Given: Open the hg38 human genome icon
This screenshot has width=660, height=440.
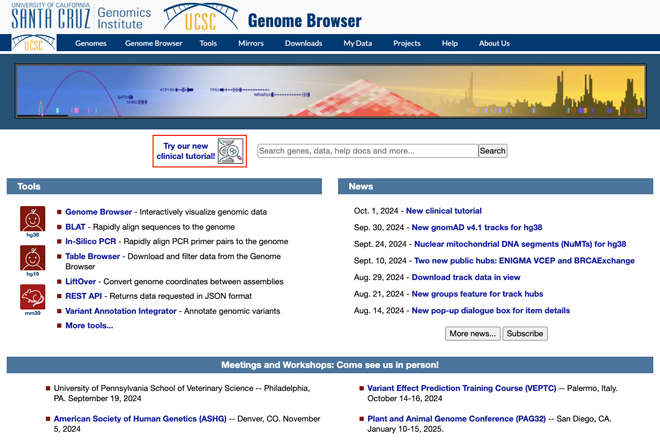Looking at the screenshot, I should point(32,219).
